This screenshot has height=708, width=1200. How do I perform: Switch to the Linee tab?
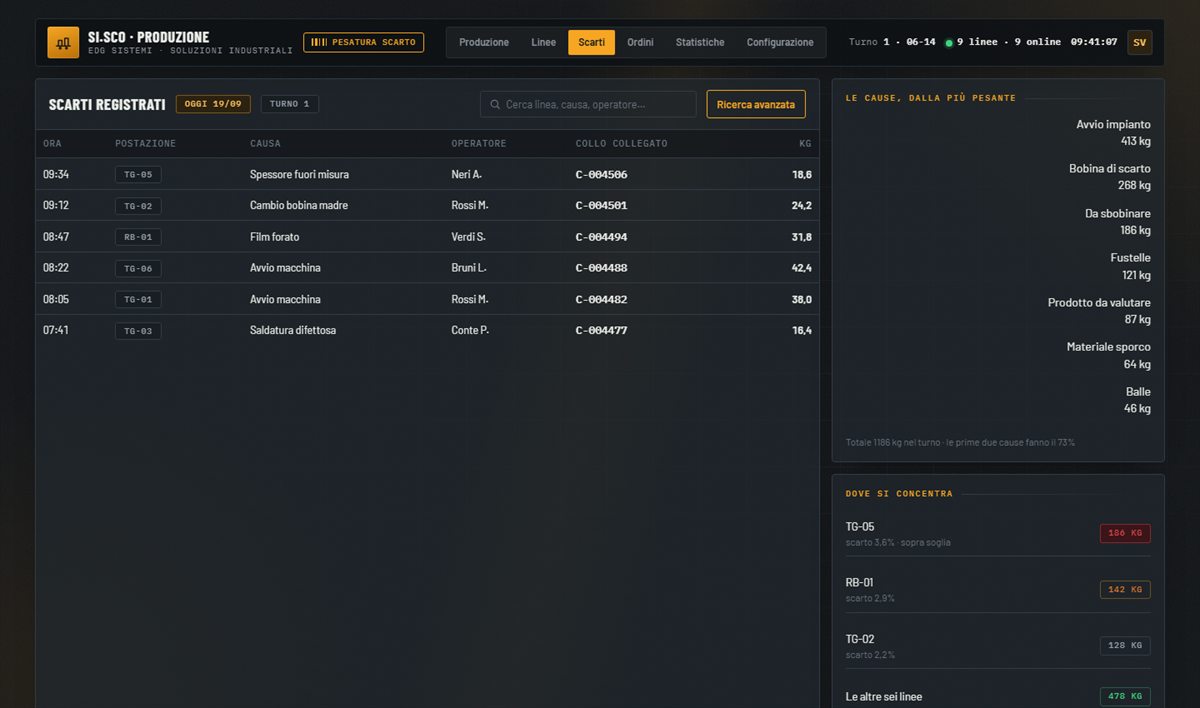(x=543, y=42)
